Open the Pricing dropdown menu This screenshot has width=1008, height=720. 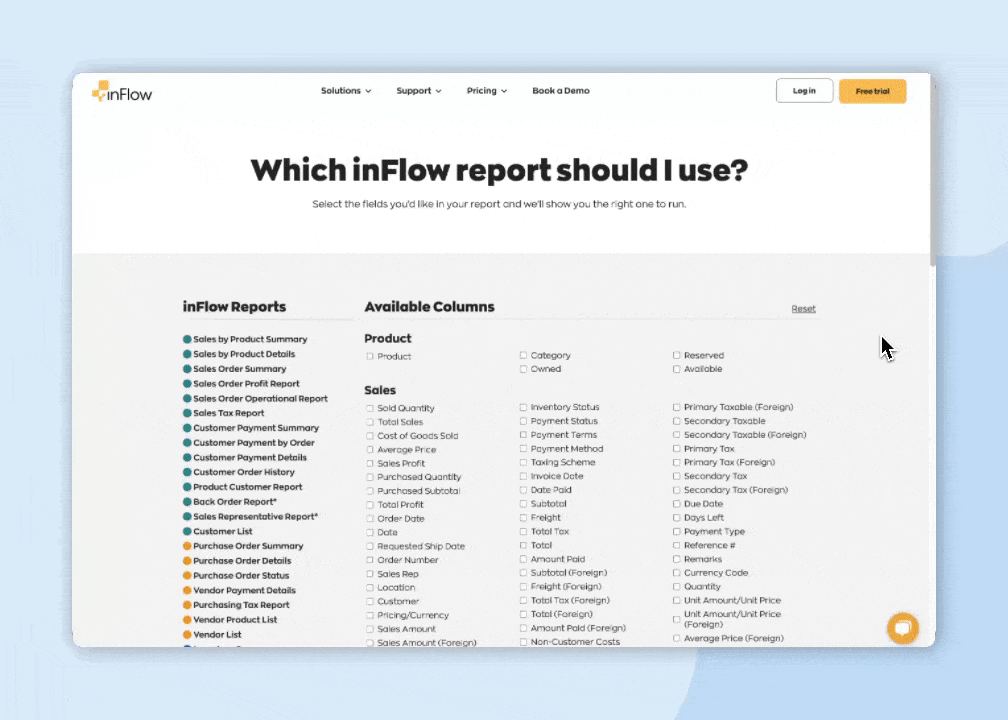(x=486, y=90)
